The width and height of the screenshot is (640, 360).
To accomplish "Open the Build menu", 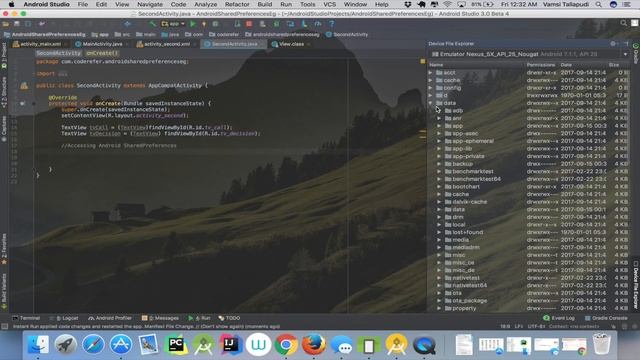I will click(x=265, y=4).
